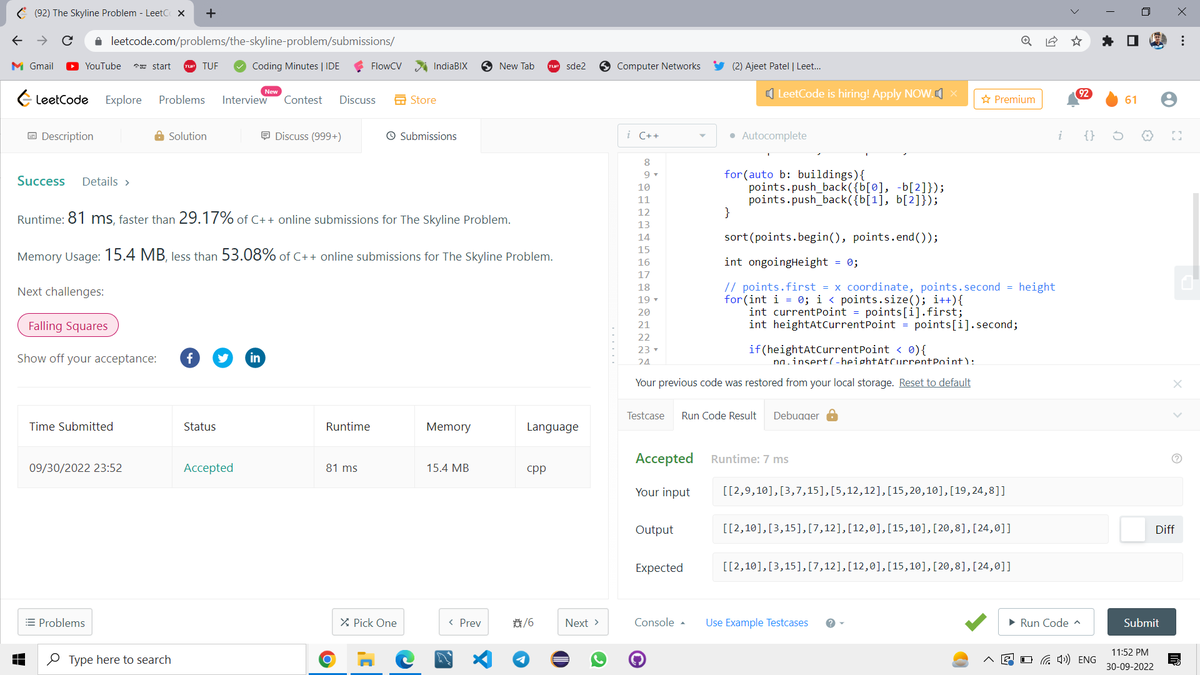This screenshot has height=675, width=1200.
Task: Bookmark this page with the star icon
Action: click(1074, 41)
